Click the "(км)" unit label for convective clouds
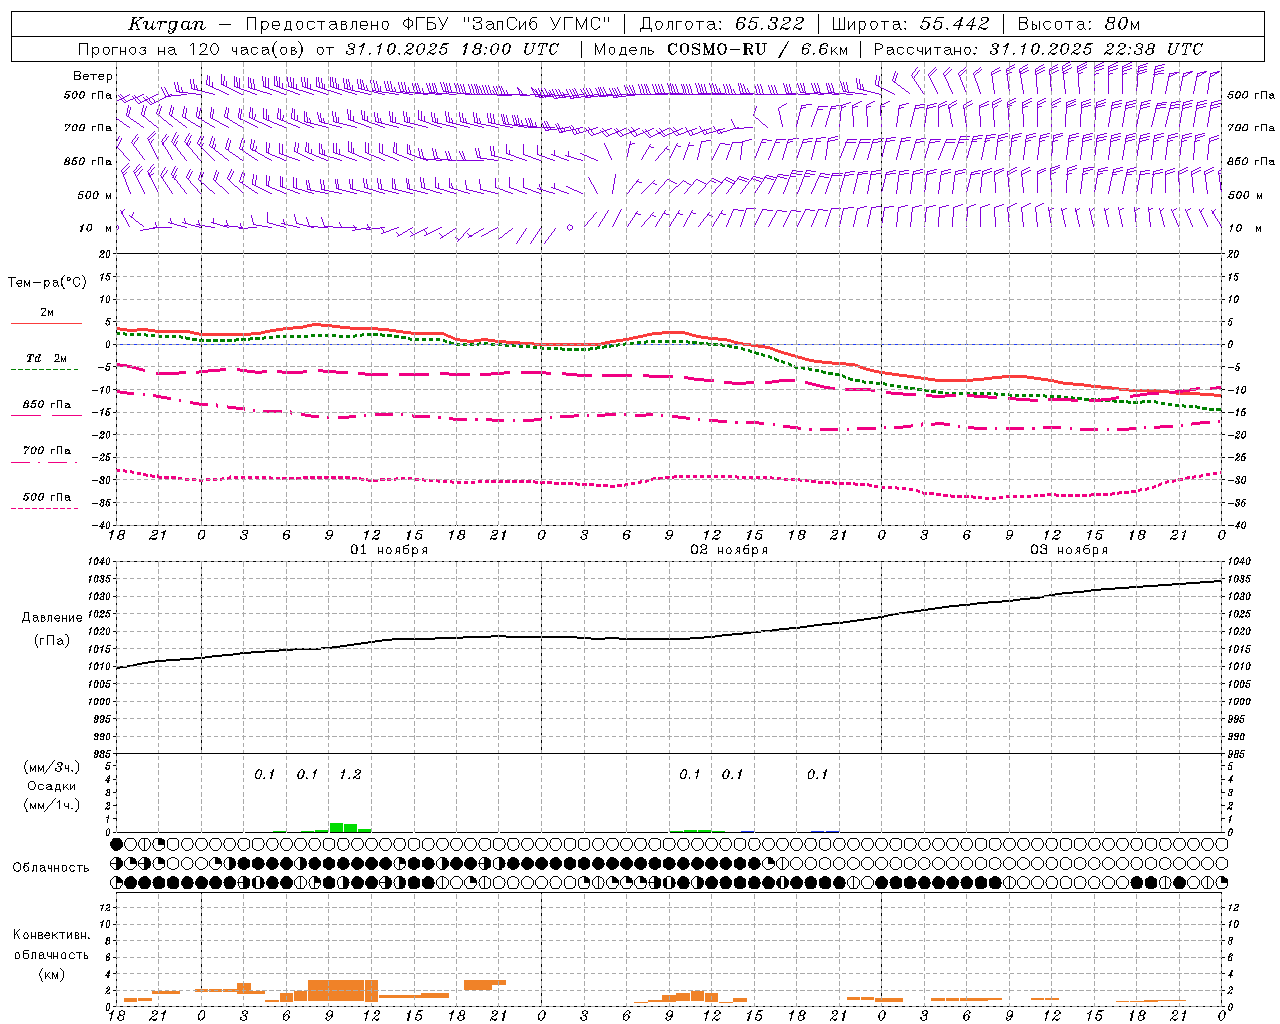The image size is (1280, 1024). pyautogui.click(x=51, y=974)
